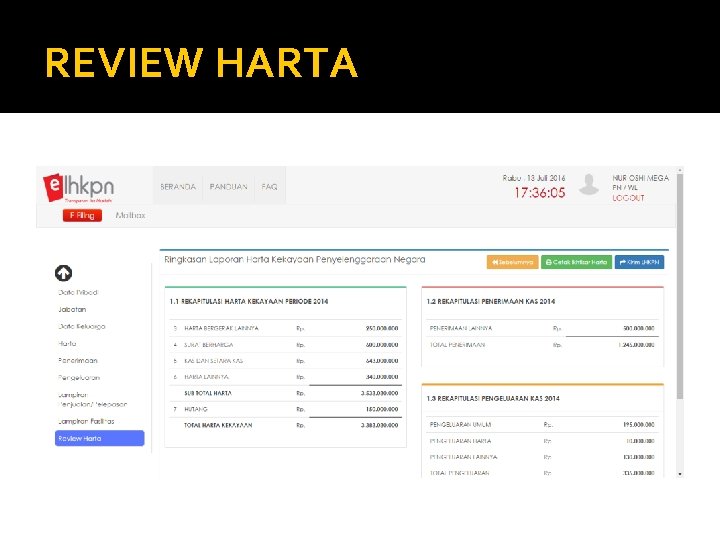Open Data Pribadi in the sidebar
The height and width of the screenshot is (540, 720).
(x=78, y=292)
